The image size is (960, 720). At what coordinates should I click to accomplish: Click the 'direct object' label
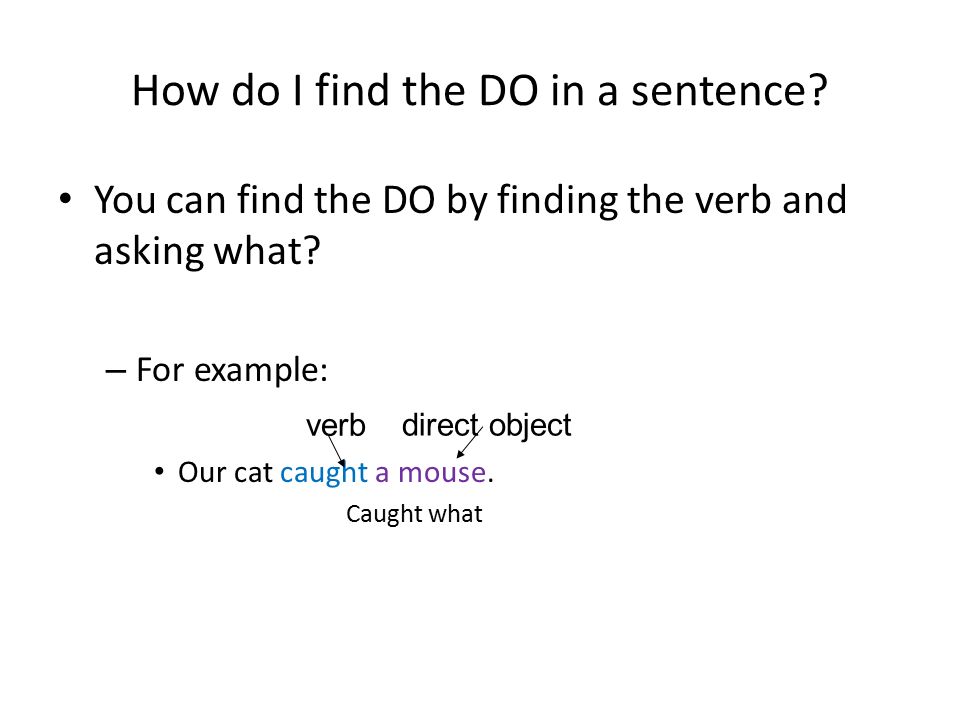(486, 426)
